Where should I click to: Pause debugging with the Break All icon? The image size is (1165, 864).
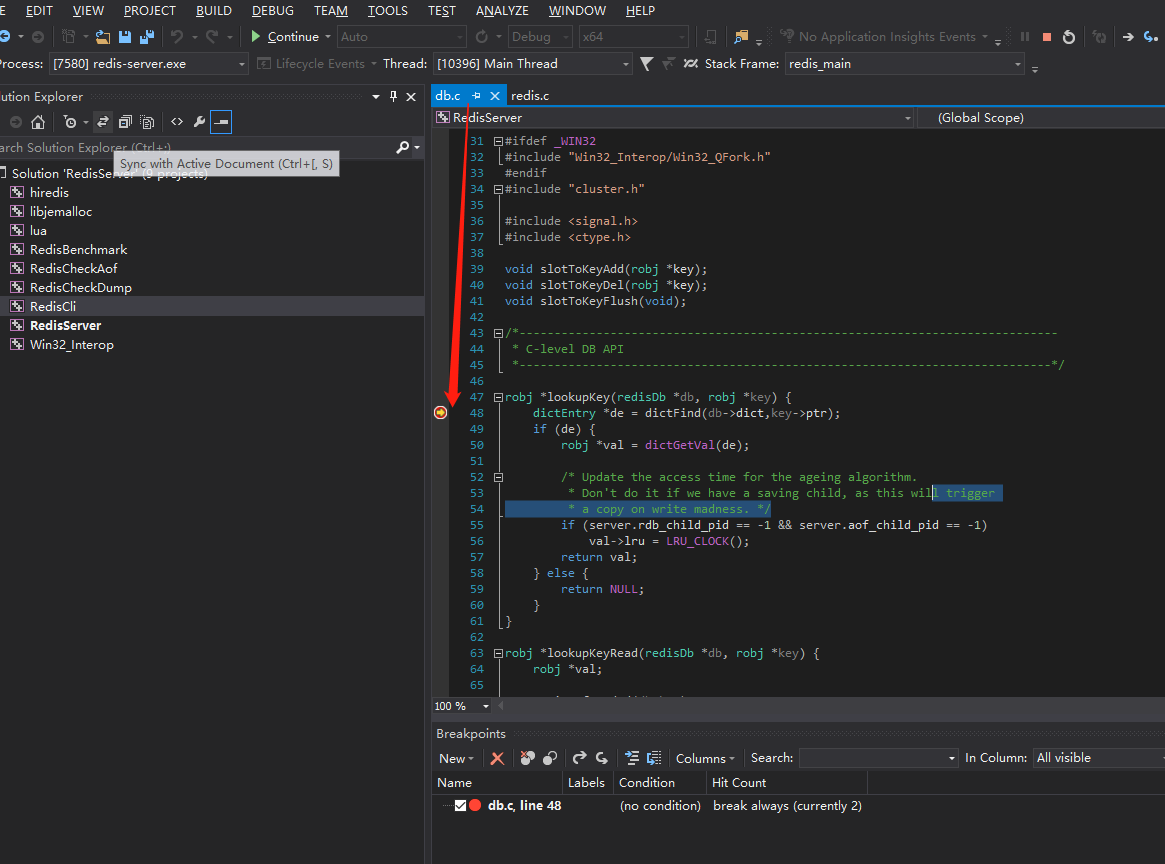(x=1024, y=36)
